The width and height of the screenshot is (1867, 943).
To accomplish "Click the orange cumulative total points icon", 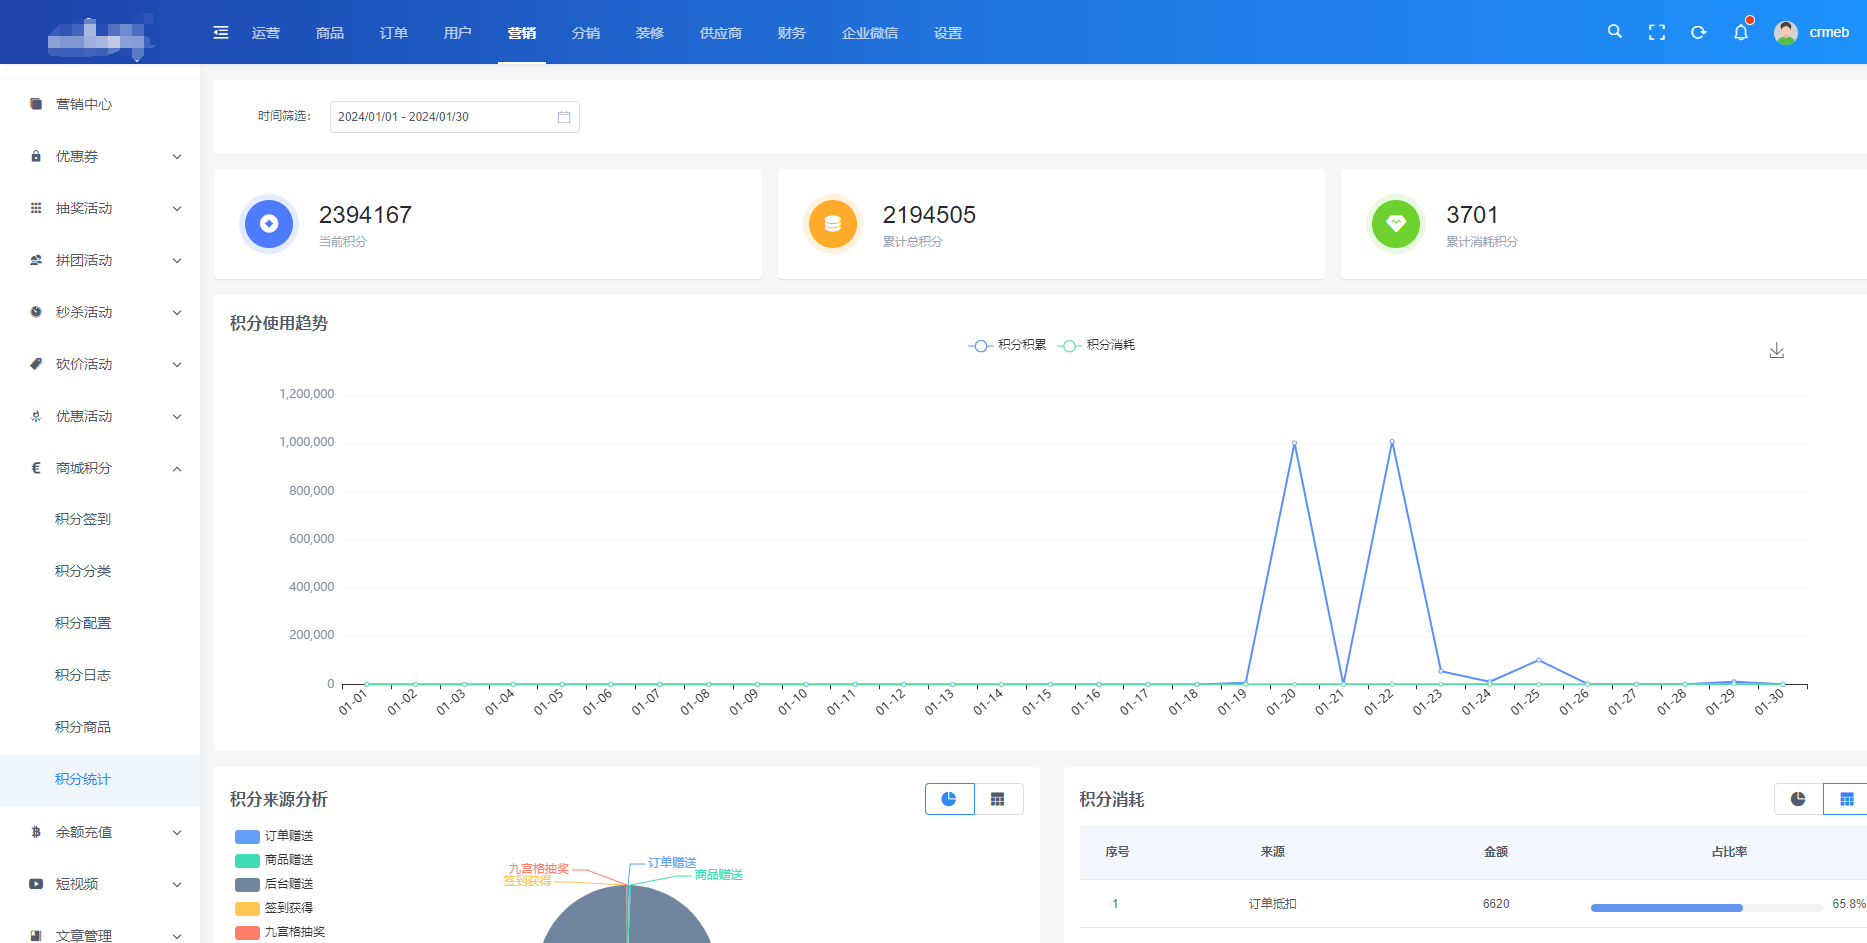I will [832, 224].
